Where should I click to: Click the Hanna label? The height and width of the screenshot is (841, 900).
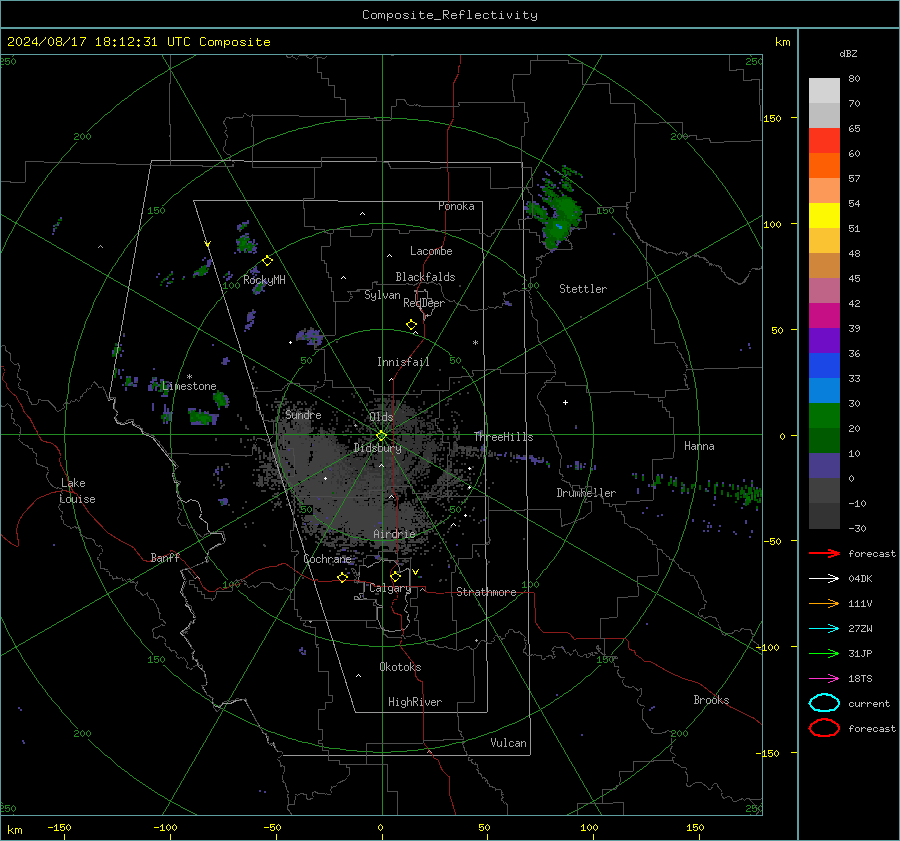point(699,446)
